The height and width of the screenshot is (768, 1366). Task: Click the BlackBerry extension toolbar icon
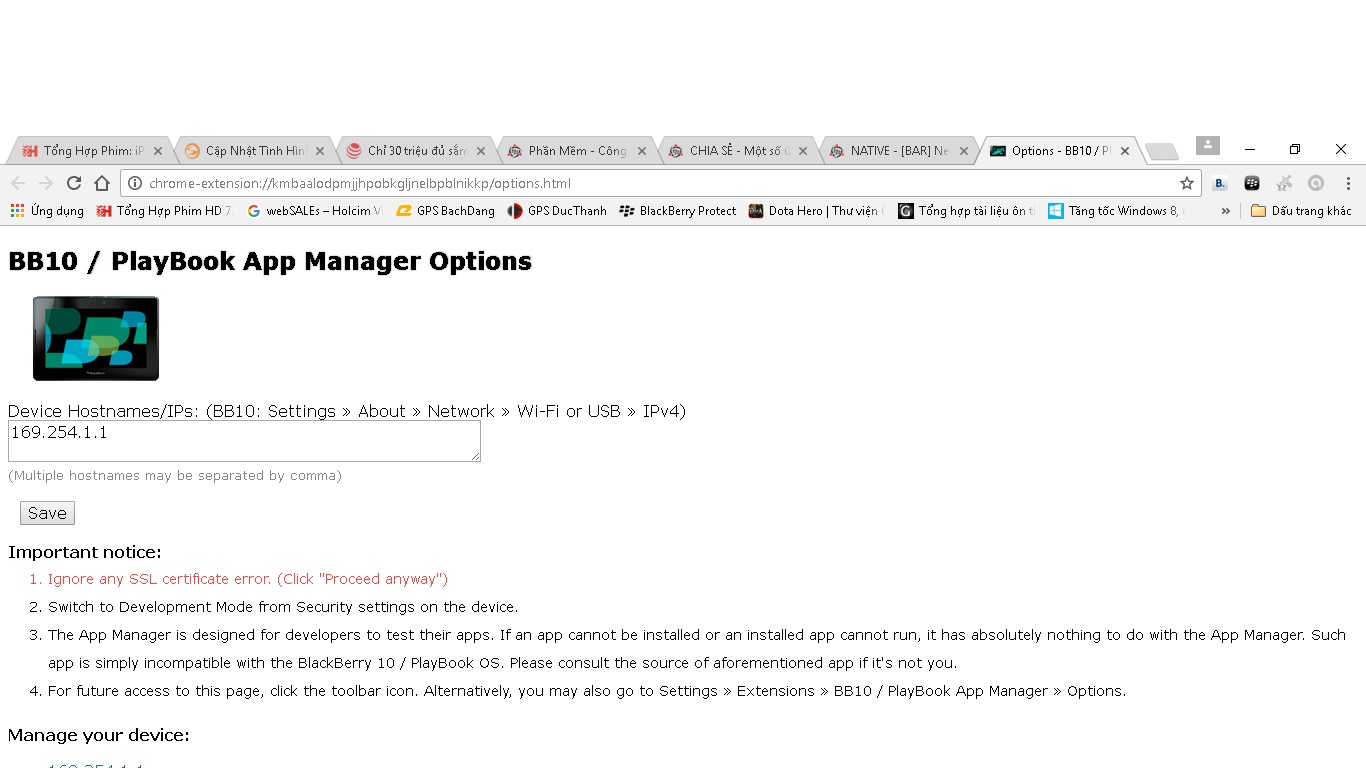(1252, 183)
